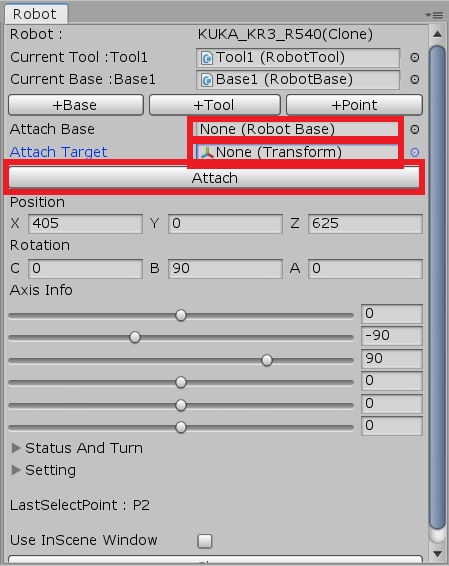Click the Base1 RobotBase script icon
The image size is (449, 566).
coord(207,80)
